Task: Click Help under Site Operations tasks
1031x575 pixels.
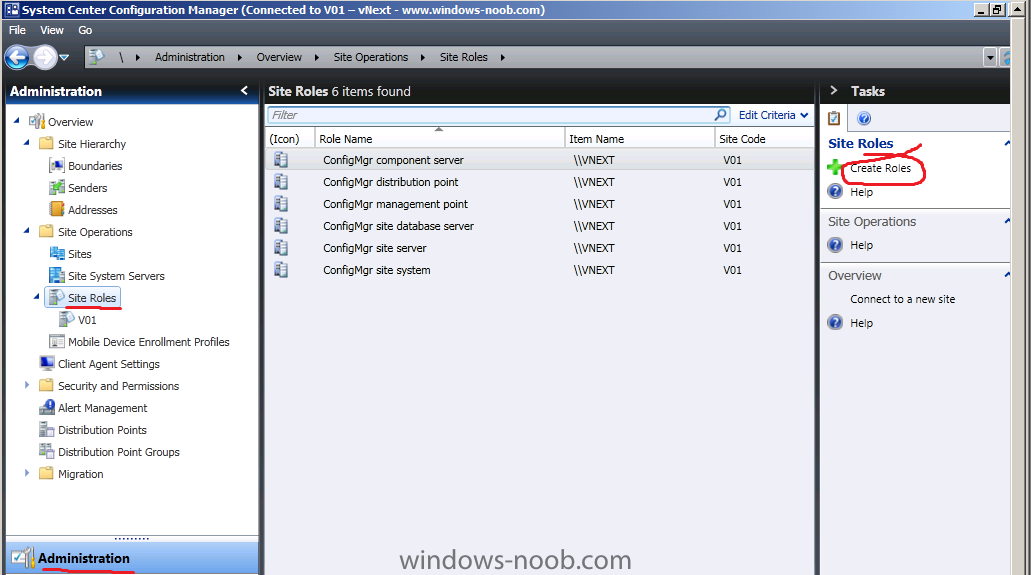Action: coord(861,245)
